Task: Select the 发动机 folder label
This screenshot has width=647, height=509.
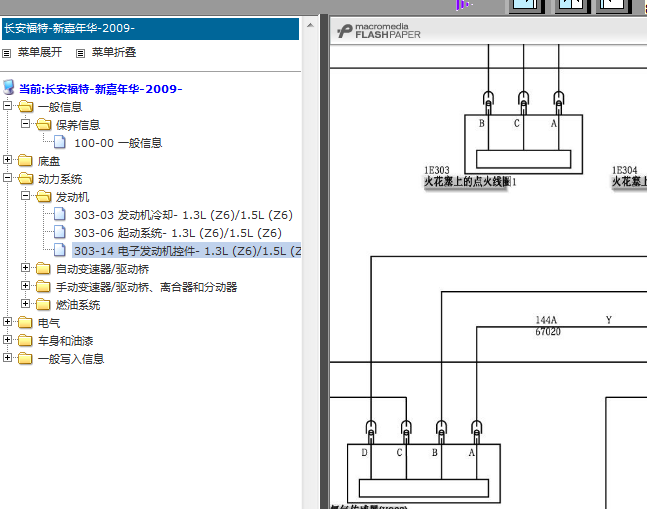Action: click(x=73, y=197)
